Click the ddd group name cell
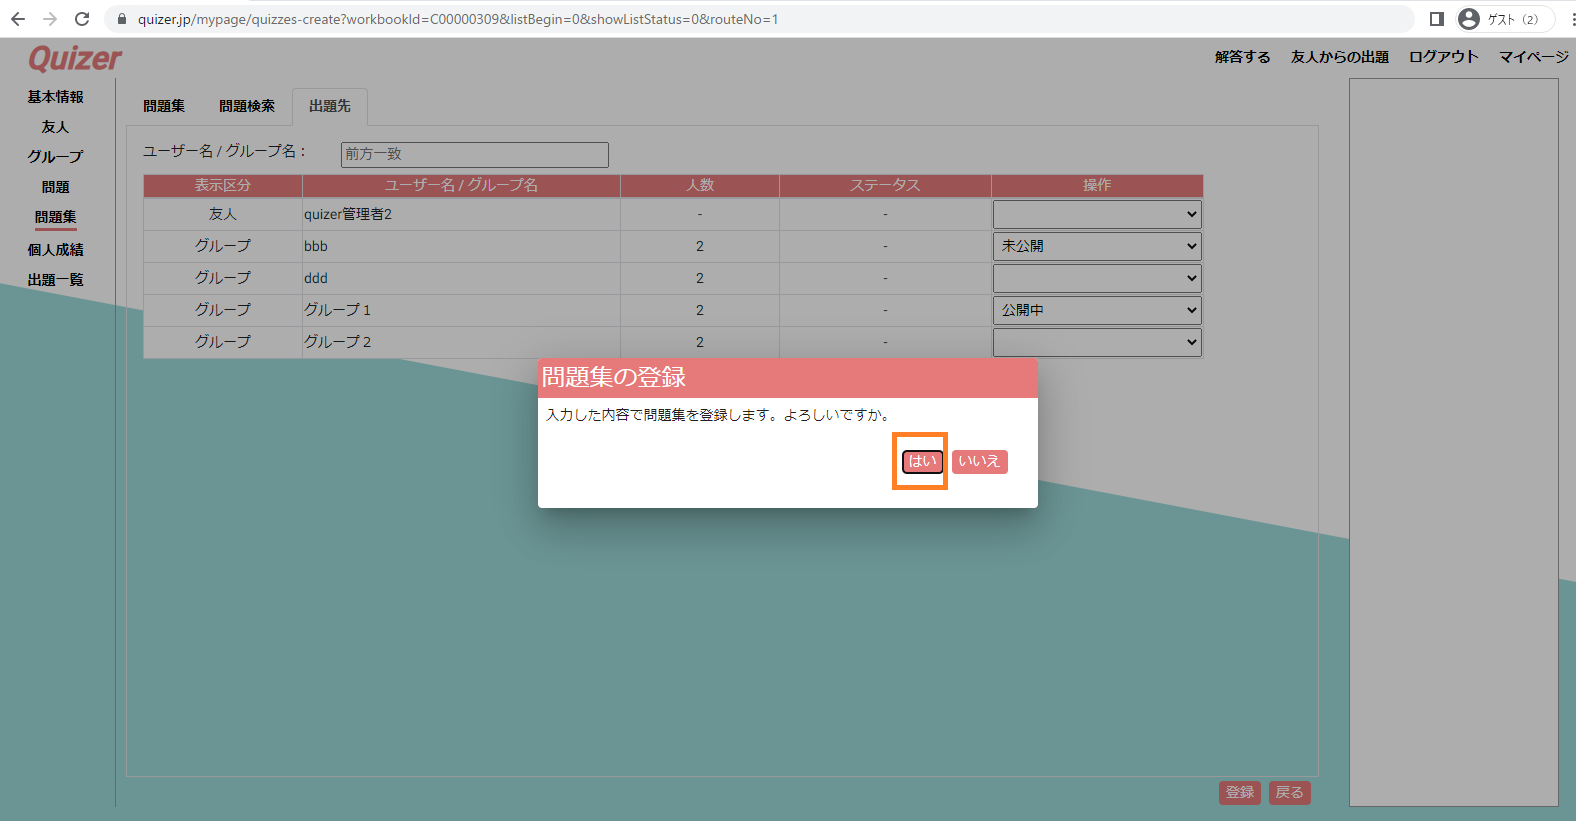1576x821 pixels. [461, 278]
